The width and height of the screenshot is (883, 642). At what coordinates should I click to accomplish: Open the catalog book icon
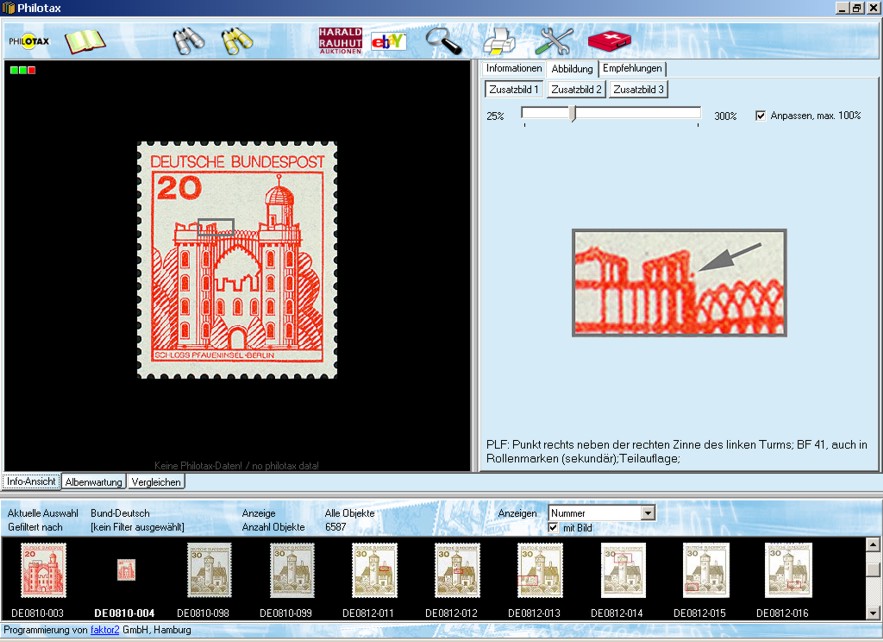pos(85,41)
